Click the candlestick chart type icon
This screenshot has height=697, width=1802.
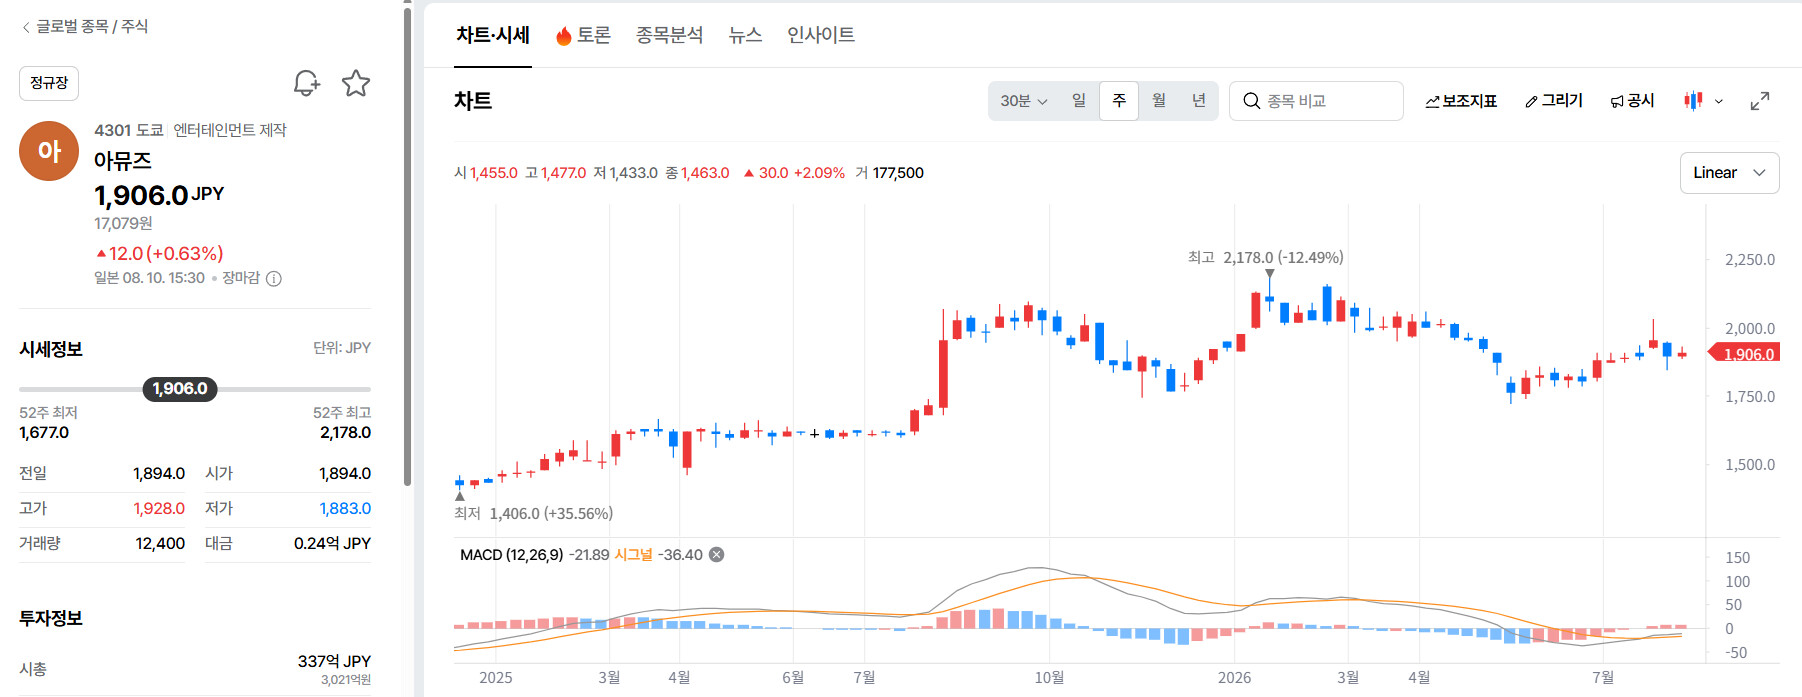[x=1693, y=101]
